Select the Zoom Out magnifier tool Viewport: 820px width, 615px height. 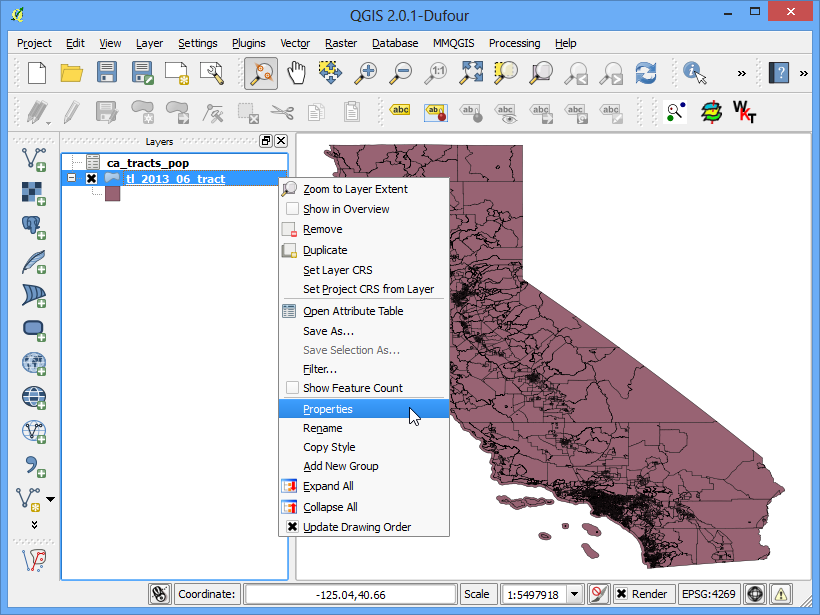401,73
